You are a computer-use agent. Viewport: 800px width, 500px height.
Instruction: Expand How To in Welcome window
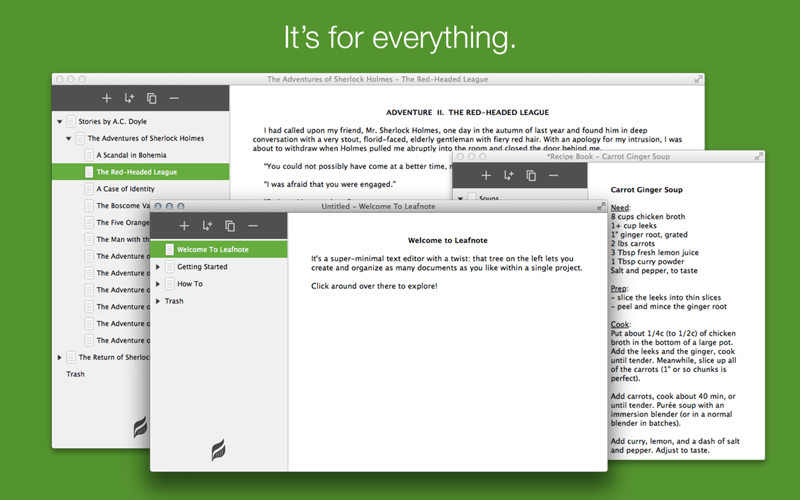click(158, 284)
